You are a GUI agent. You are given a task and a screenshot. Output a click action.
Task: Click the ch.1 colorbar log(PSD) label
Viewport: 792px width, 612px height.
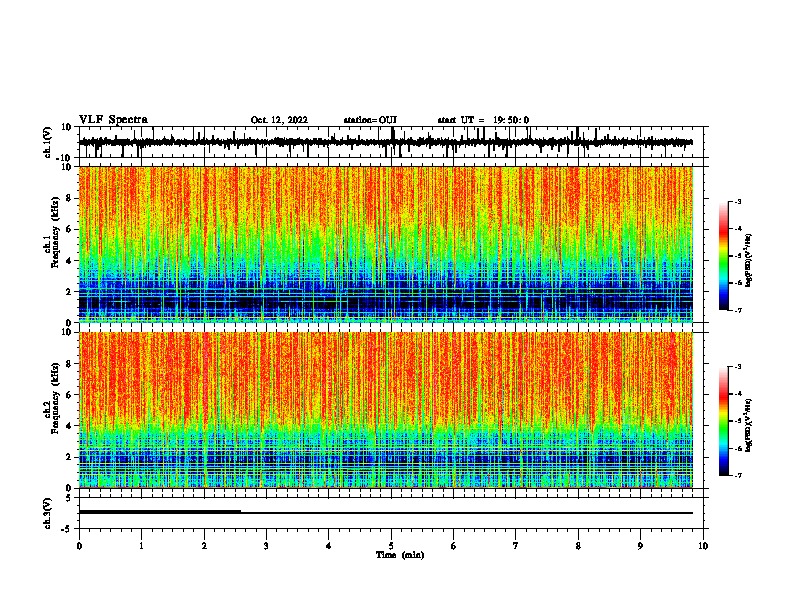click(x=749, y=261)
